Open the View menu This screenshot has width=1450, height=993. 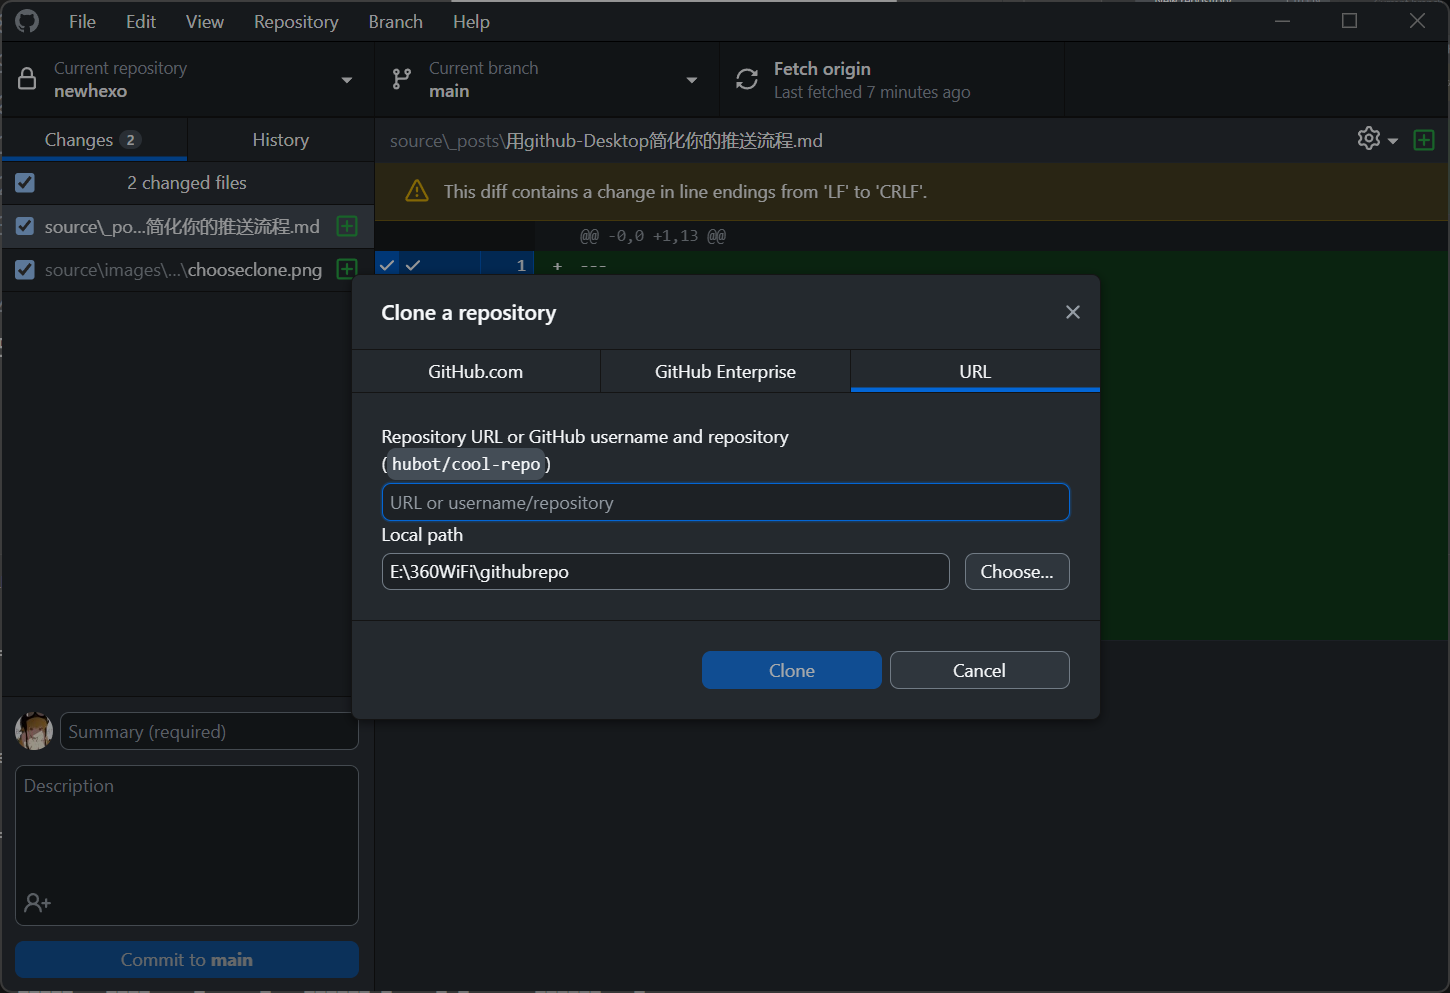(205, 21)
